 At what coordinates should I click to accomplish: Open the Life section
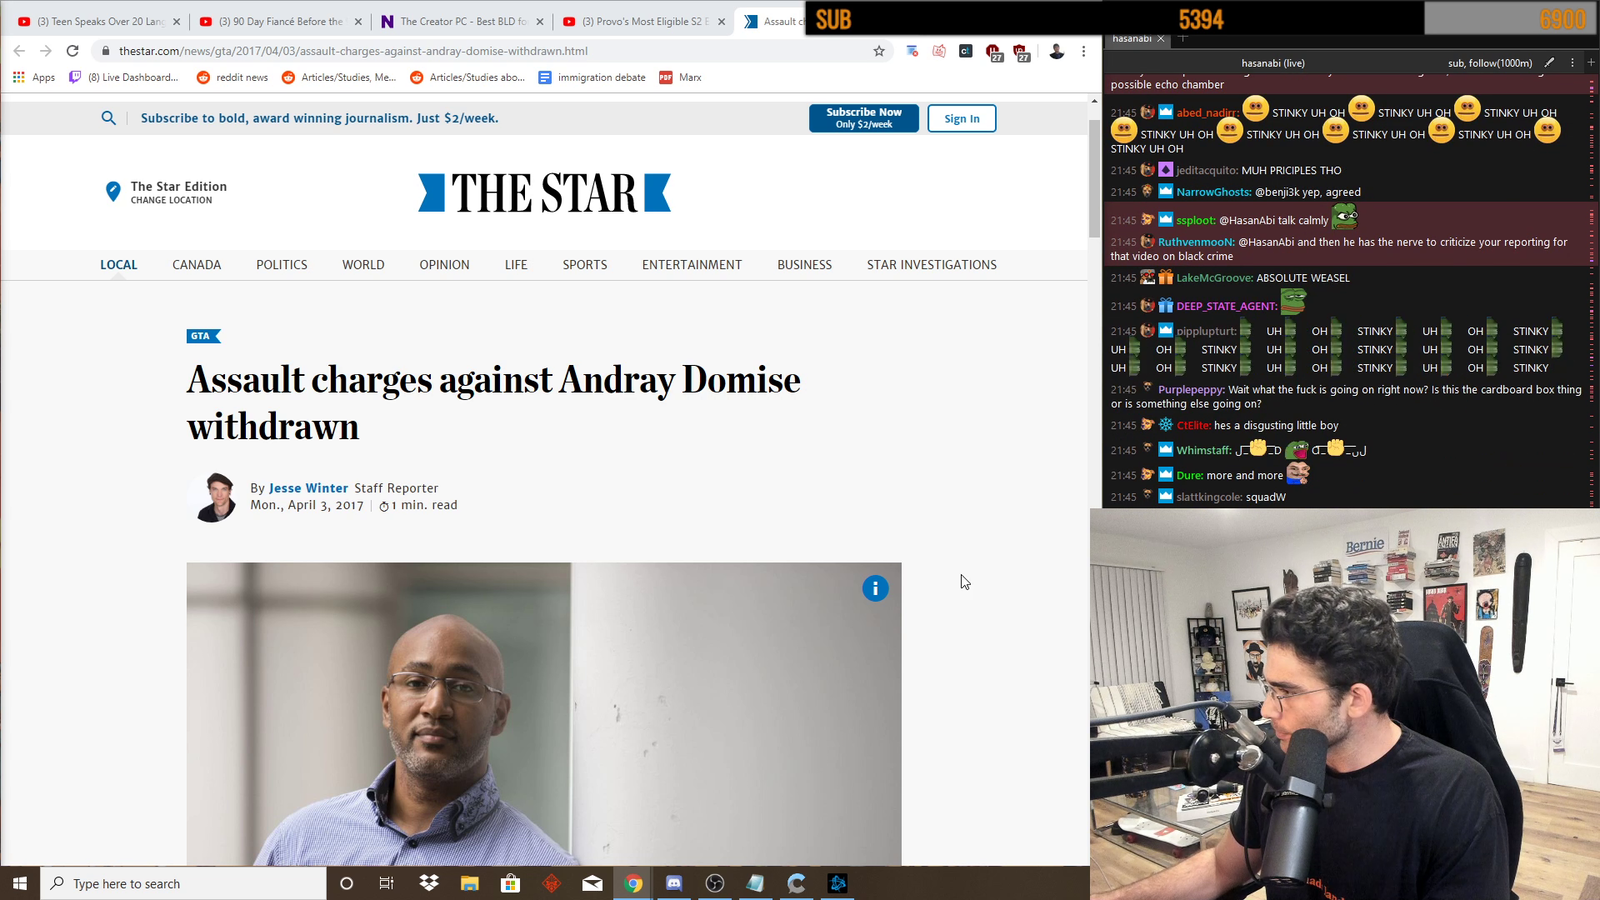[x=516, y=265]
